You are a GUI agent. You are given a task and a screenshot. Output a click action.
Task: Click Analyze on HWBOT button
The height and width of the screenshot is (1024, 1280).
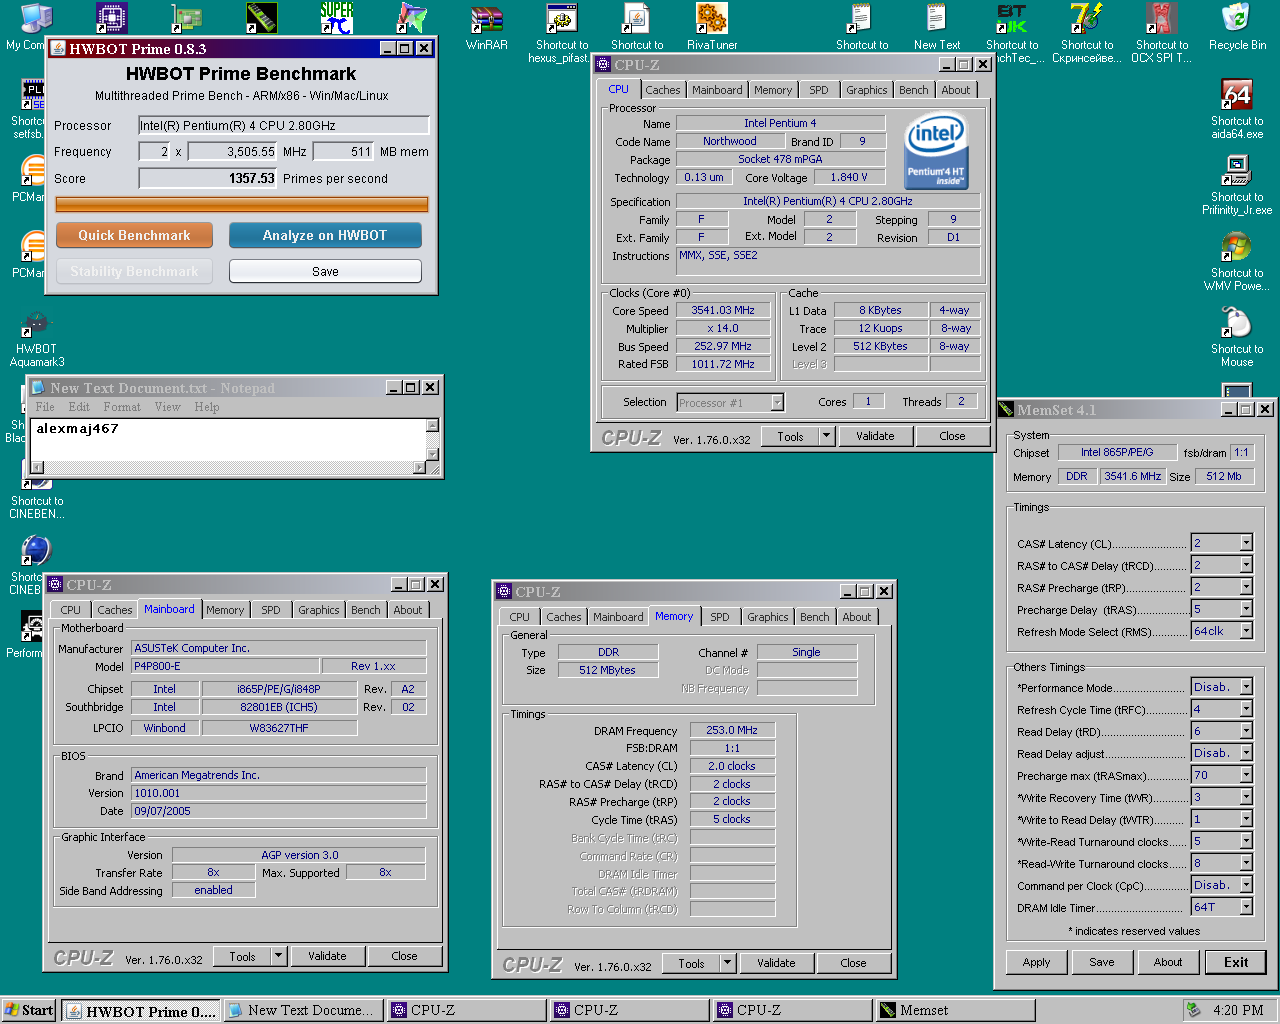(x=325, y=235)
